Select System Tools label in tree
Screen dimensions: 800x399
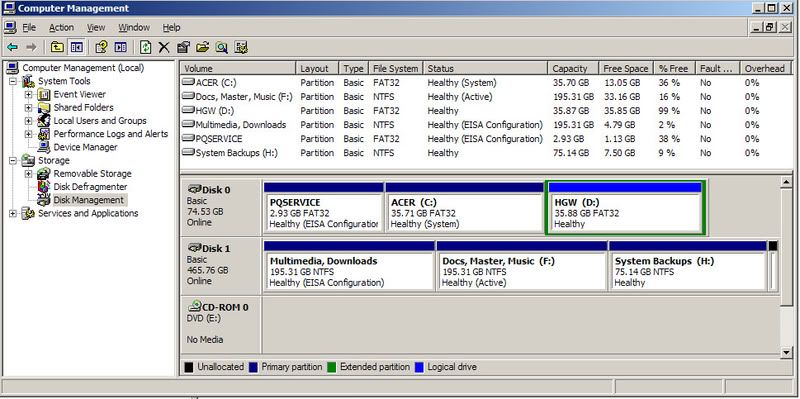[64, 81]
